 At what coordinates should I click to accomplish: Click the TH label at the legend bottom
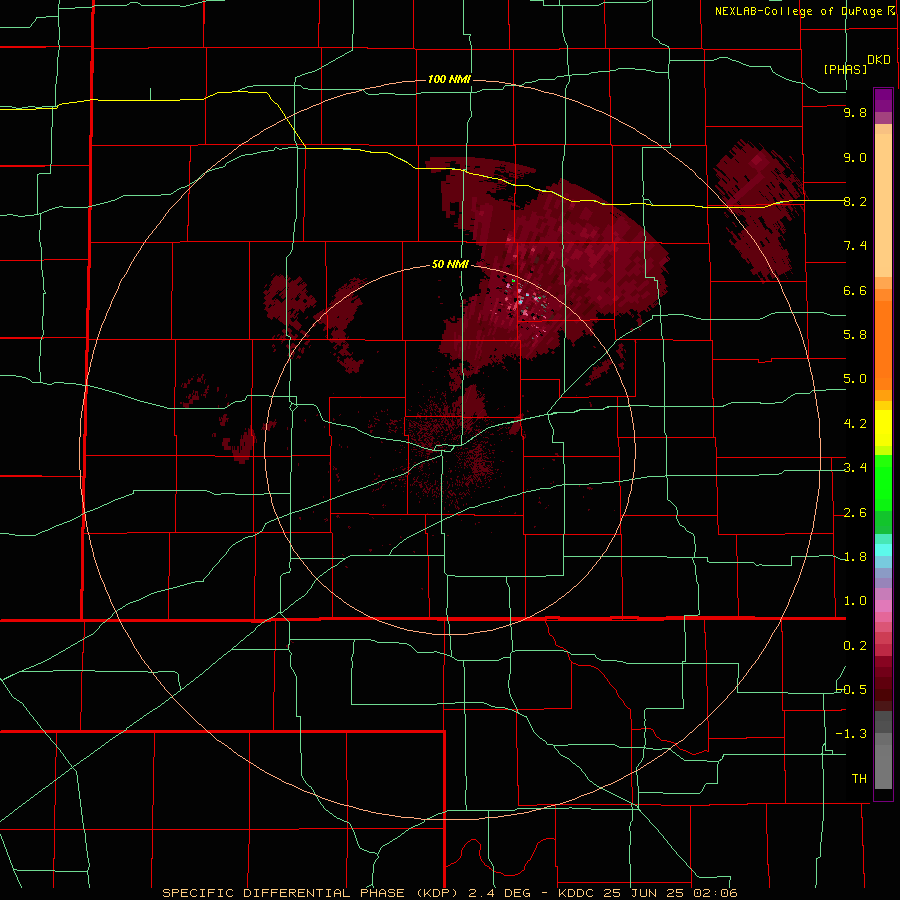859,779
